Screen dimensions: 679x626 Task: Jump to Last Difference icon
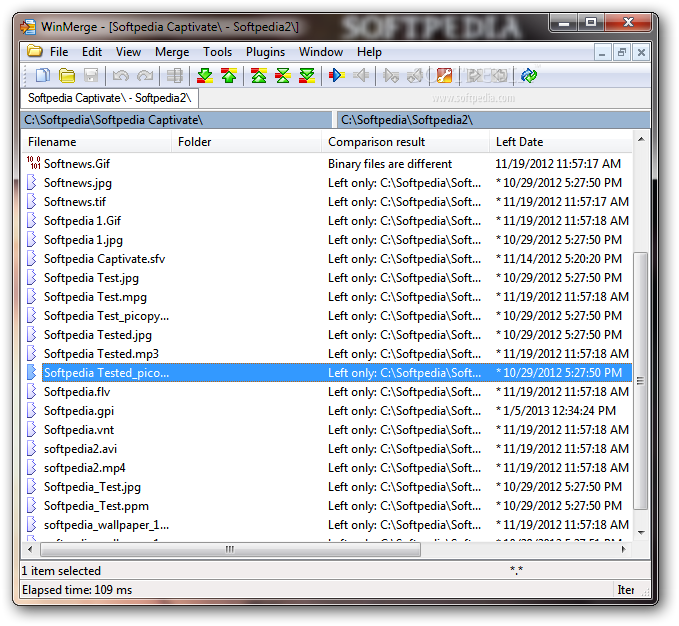coord(307,76)
